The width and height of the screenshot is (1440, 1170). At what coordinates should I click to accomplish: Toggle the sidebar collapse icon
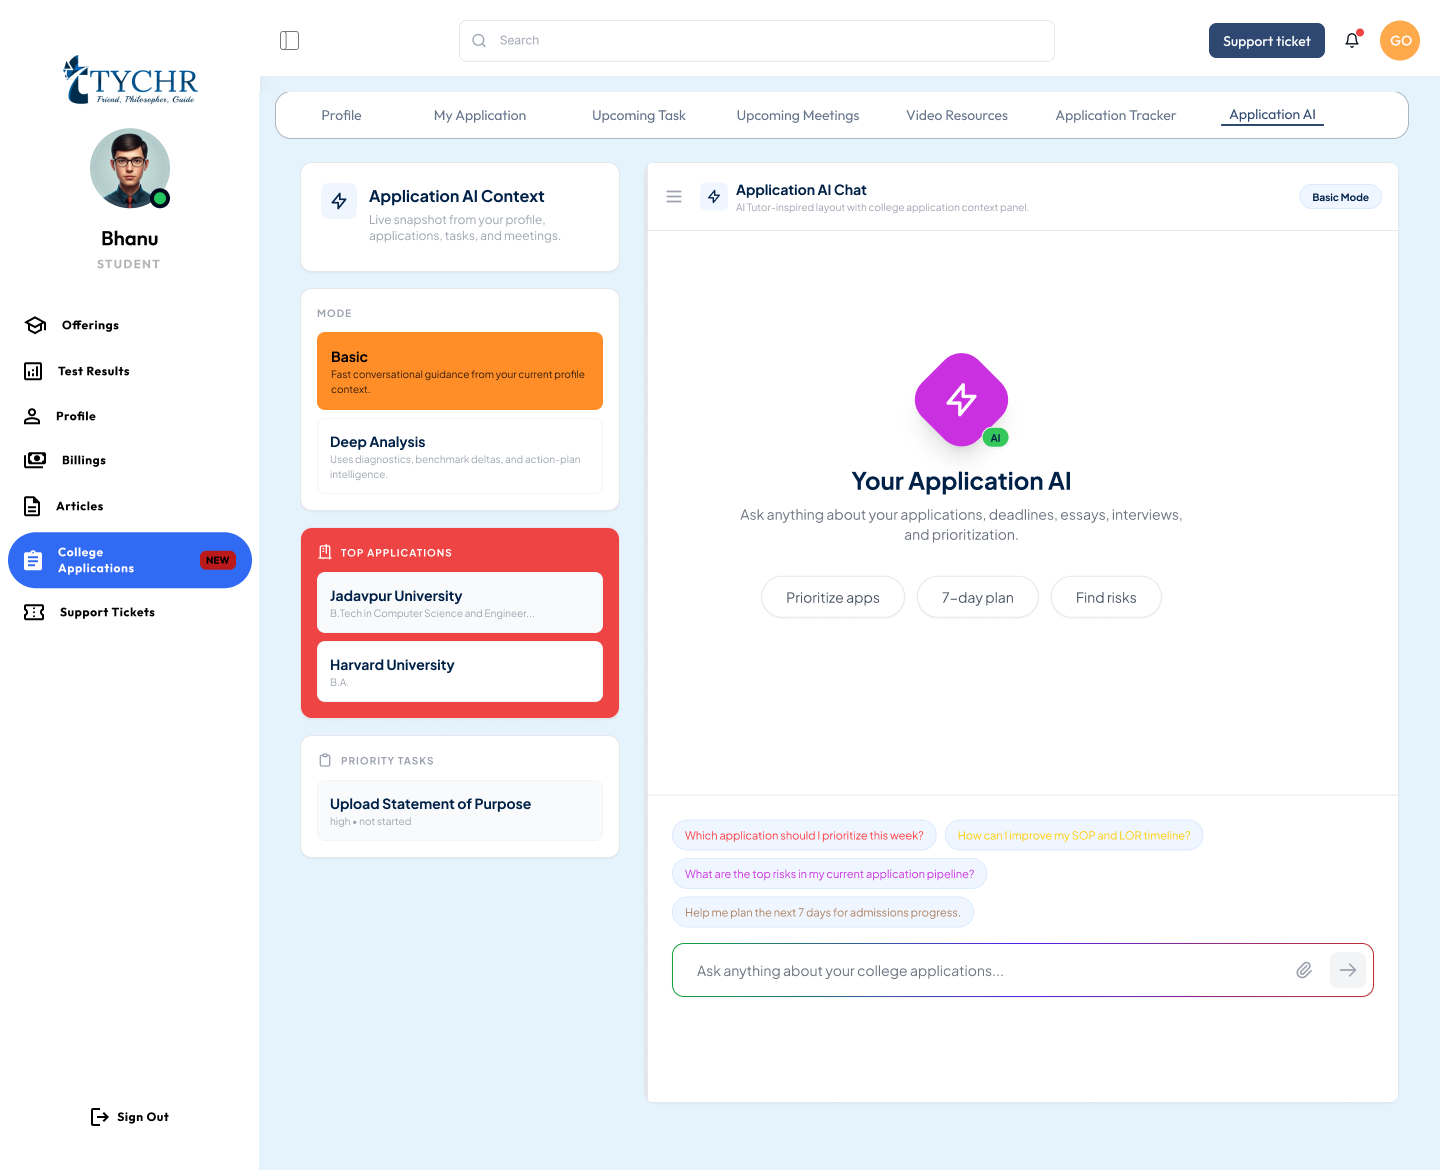289,41
